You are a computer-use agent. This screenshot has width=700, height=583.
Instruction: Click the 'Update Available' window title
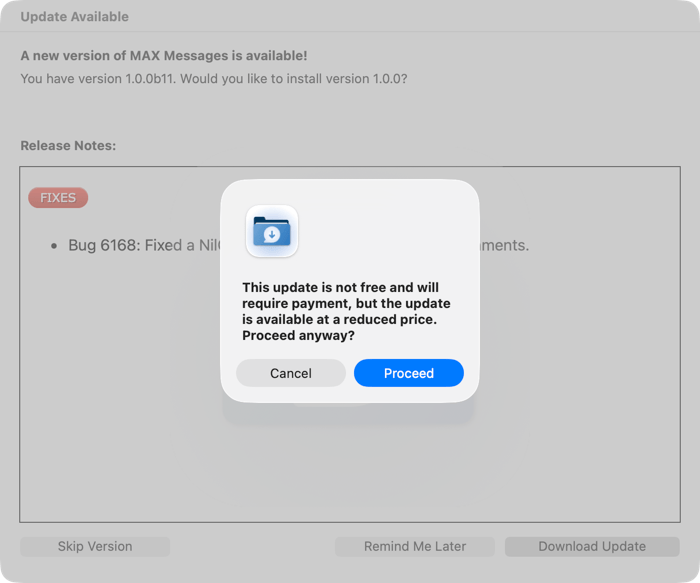pyautogui.click(x=75, y=17)
